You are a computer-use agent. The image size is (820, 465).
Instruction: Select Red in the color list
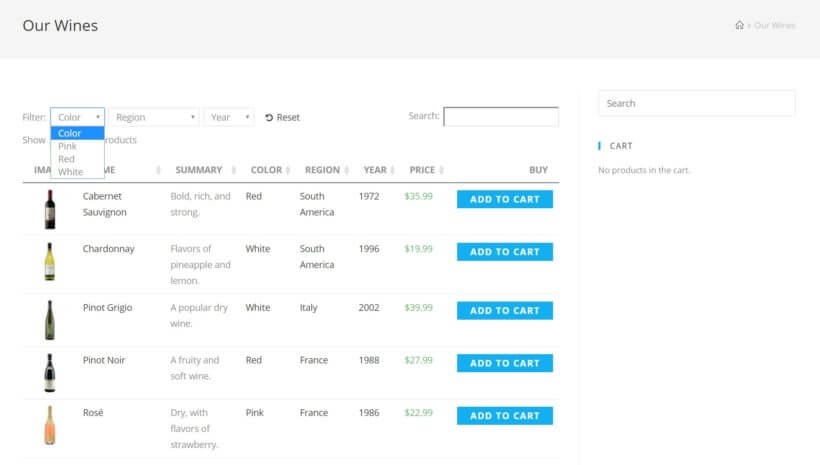point(77,159)
